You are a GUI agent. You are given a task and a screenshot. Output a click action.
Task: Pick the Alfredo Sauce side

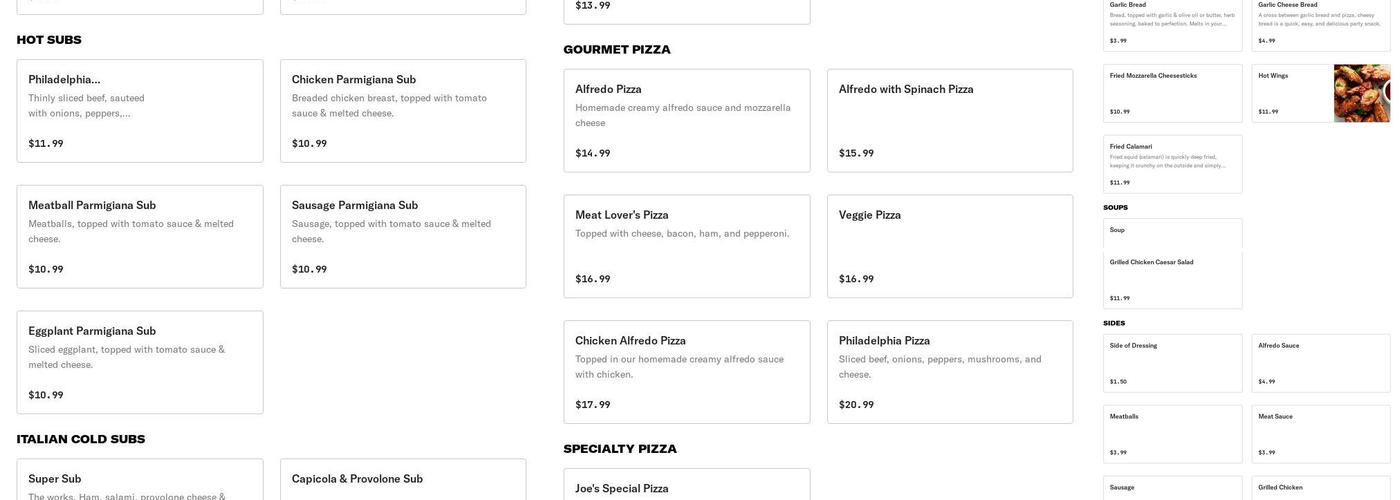pyautogui.click(x=1321, y=363)
